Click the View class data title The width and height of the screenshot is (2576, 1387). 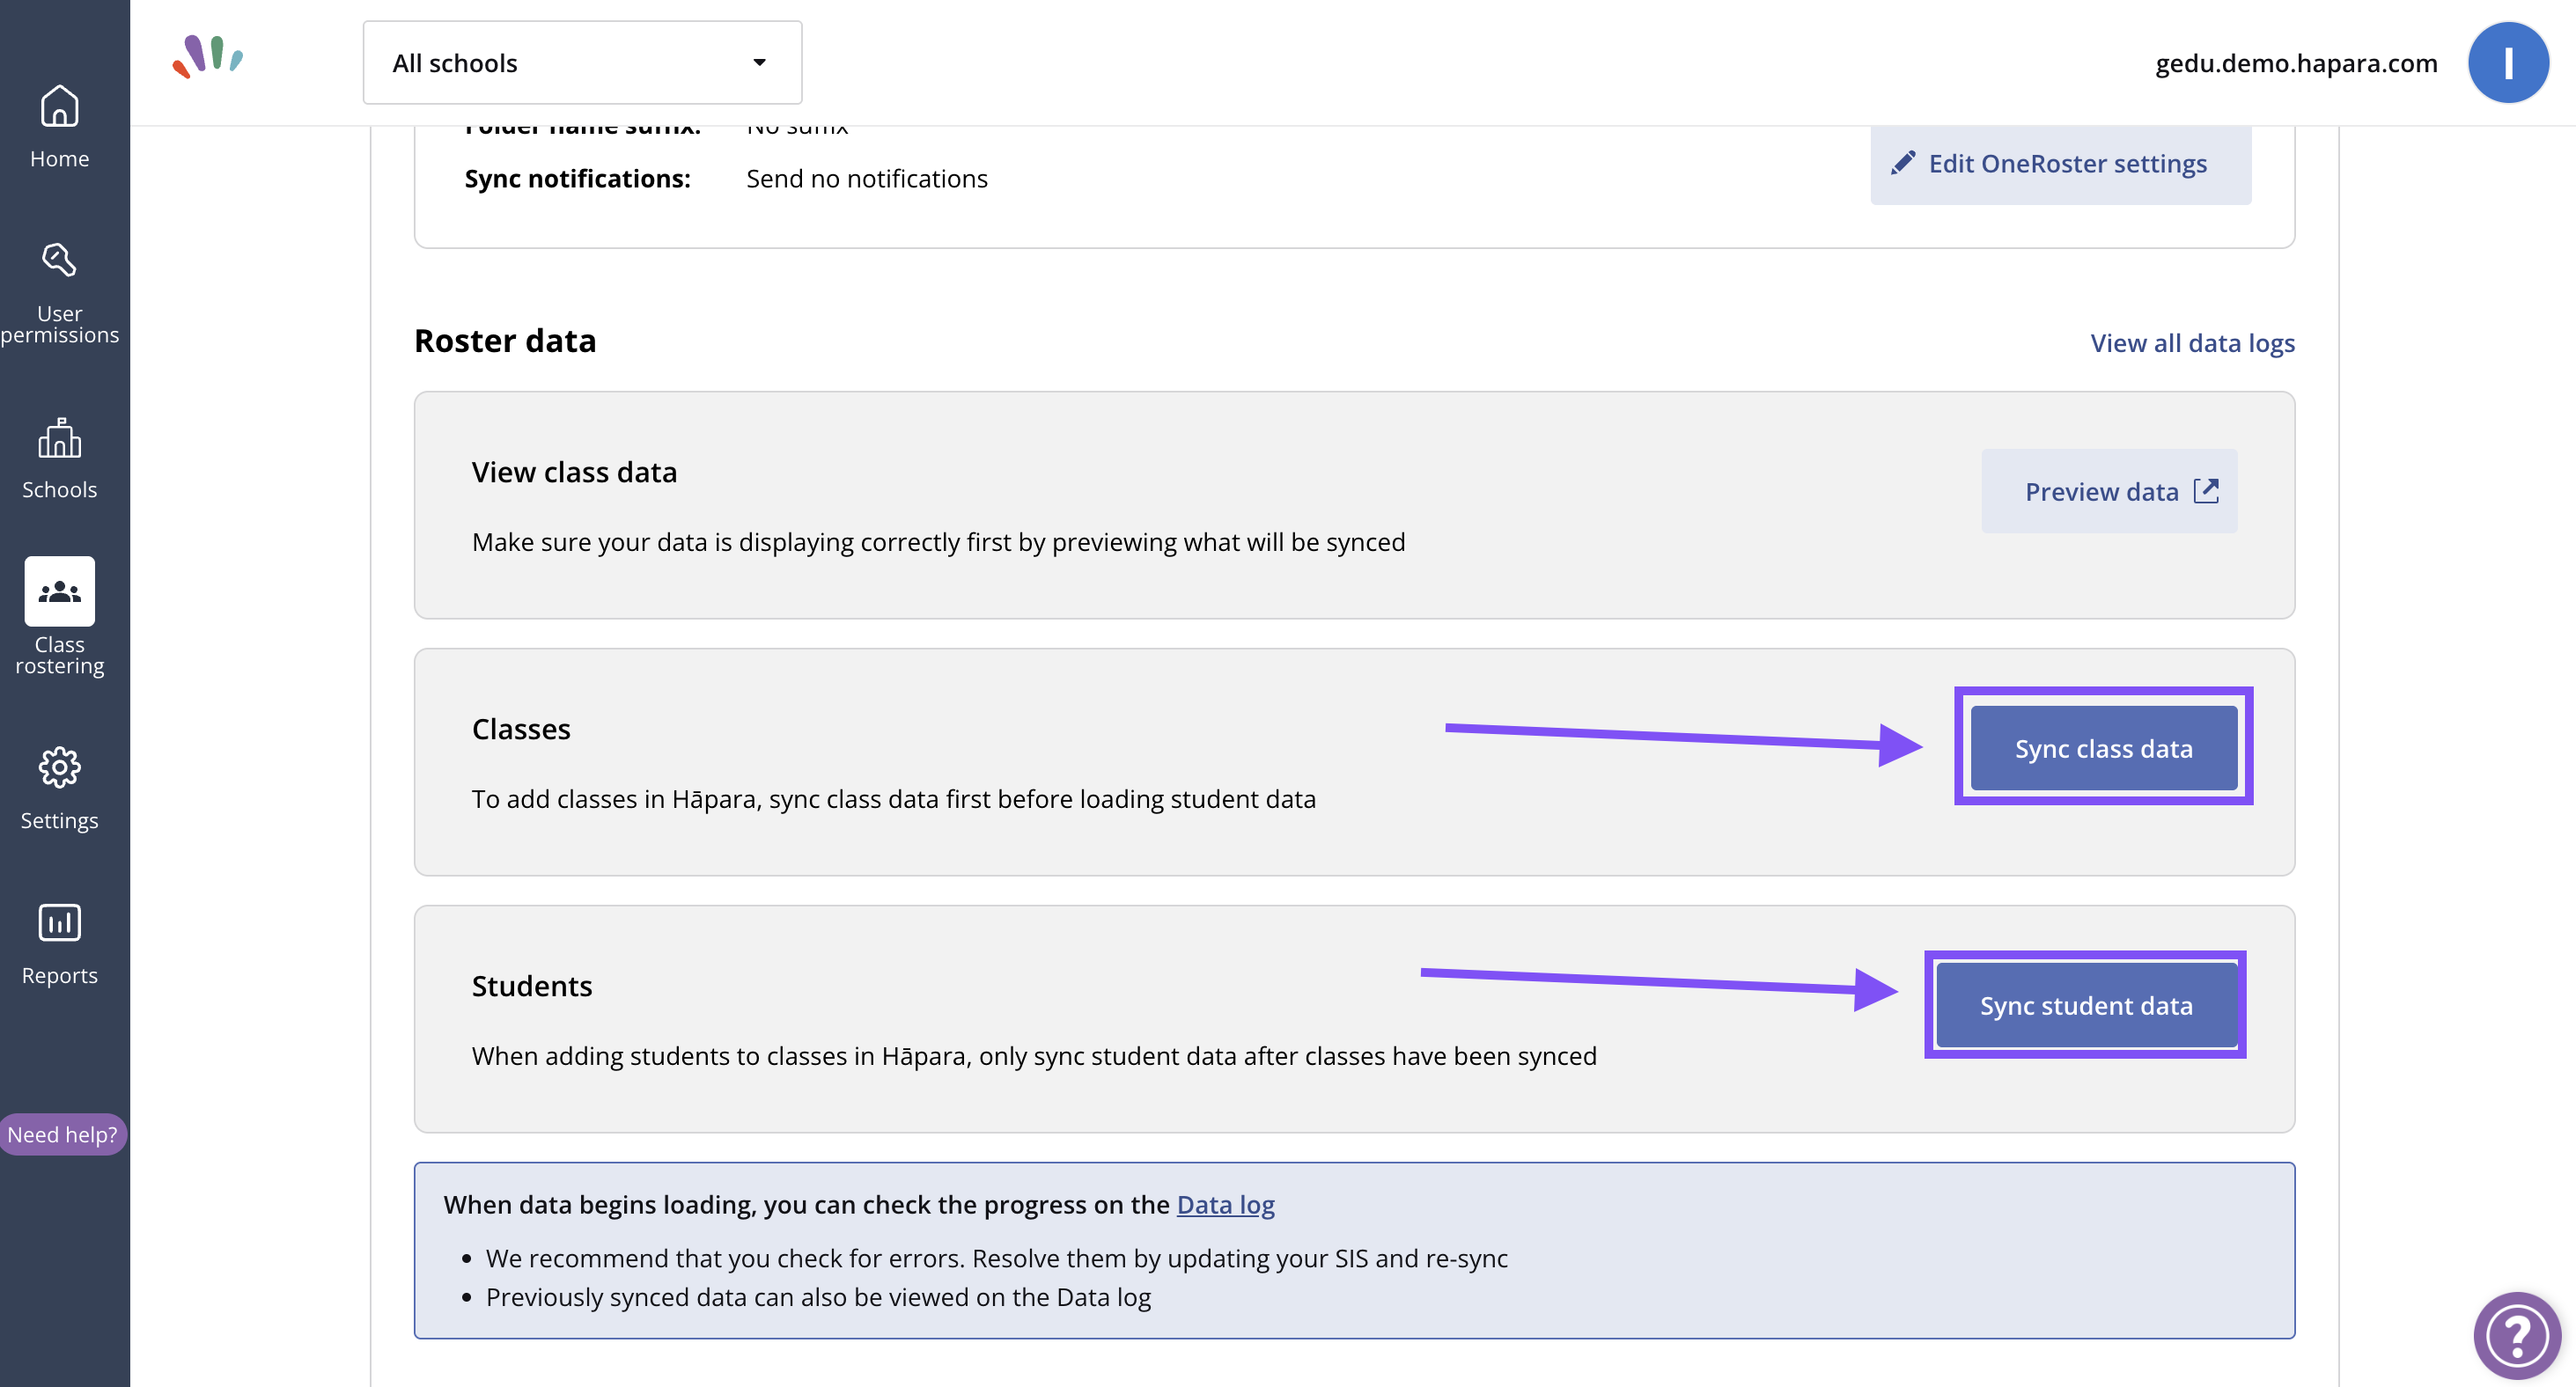(574, 472)
